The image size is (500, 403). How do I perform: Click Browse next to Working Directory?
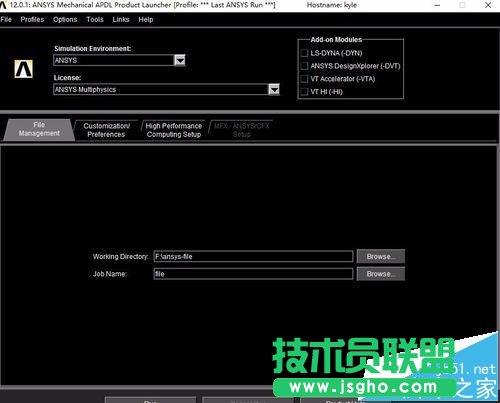pos(381,256)
